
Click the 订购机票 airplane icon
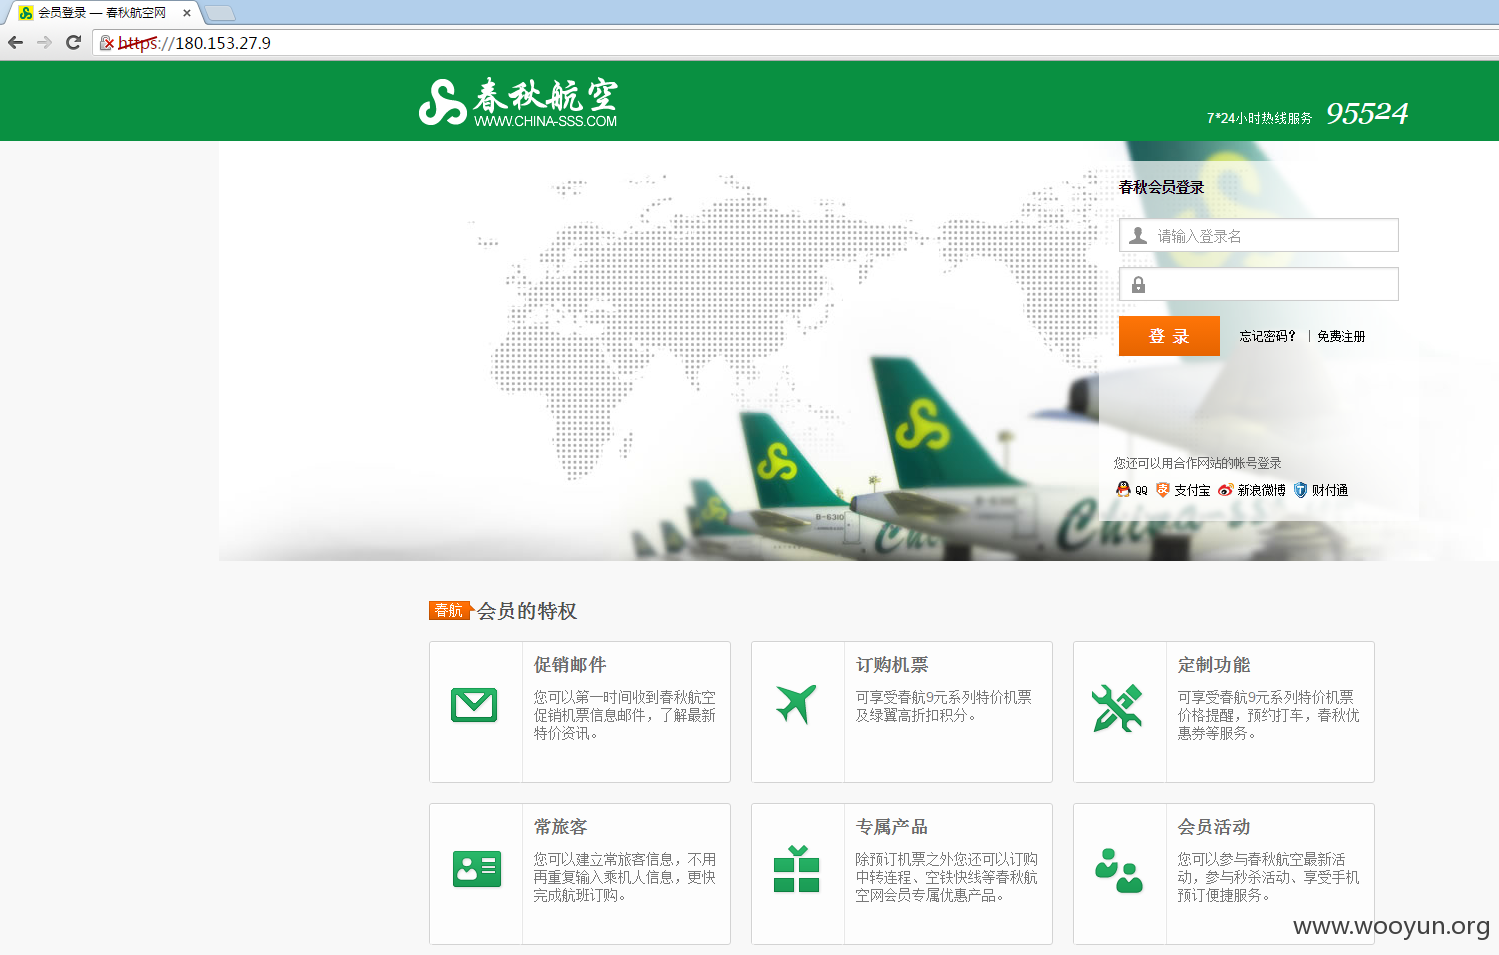point(796,704)
